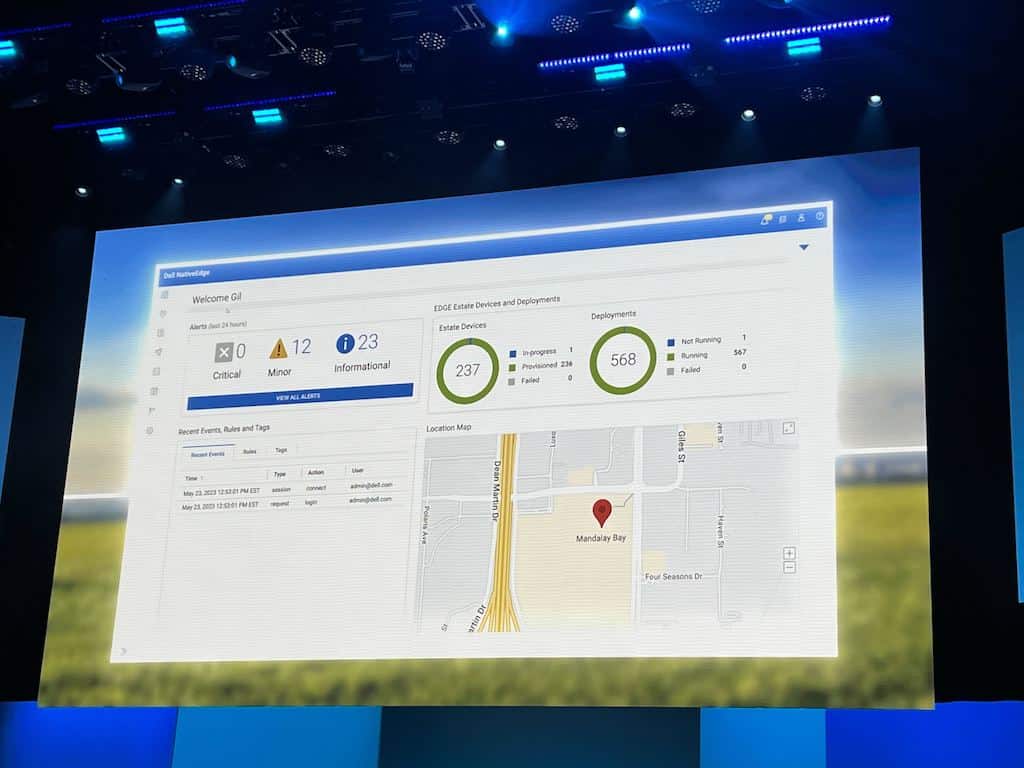Viewport: 1024px width, 768px height.
Task: Click the "Informational" alert label
Action: pos(362,366)
